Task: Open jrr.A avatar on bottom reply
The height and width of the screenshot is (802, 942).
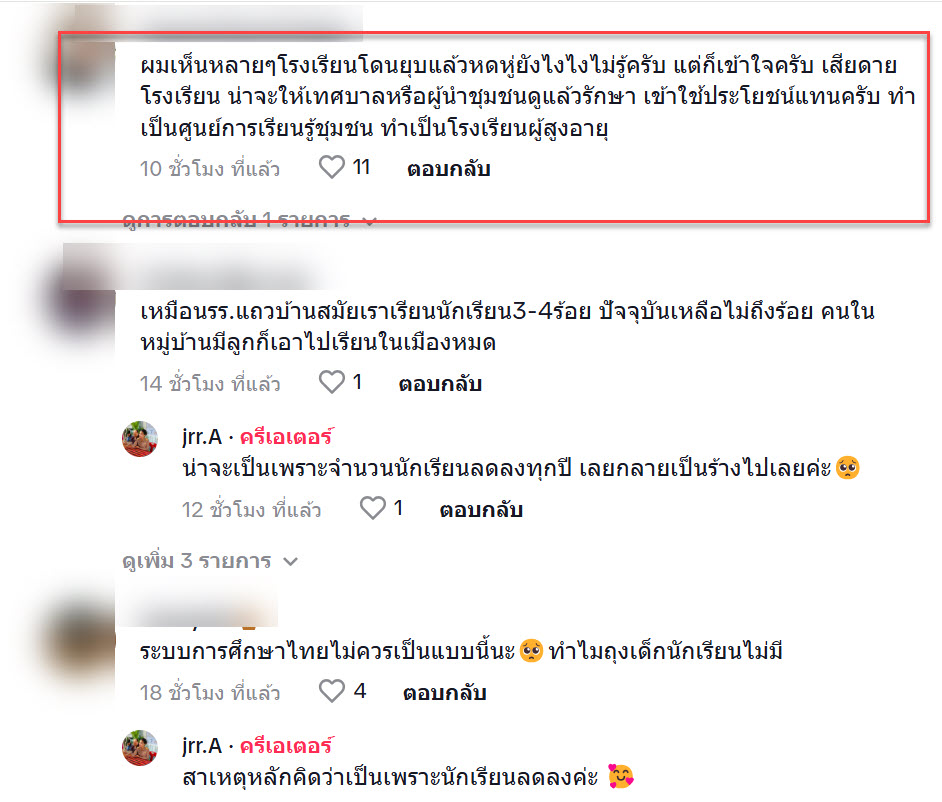Action: [x=140, y=748]
